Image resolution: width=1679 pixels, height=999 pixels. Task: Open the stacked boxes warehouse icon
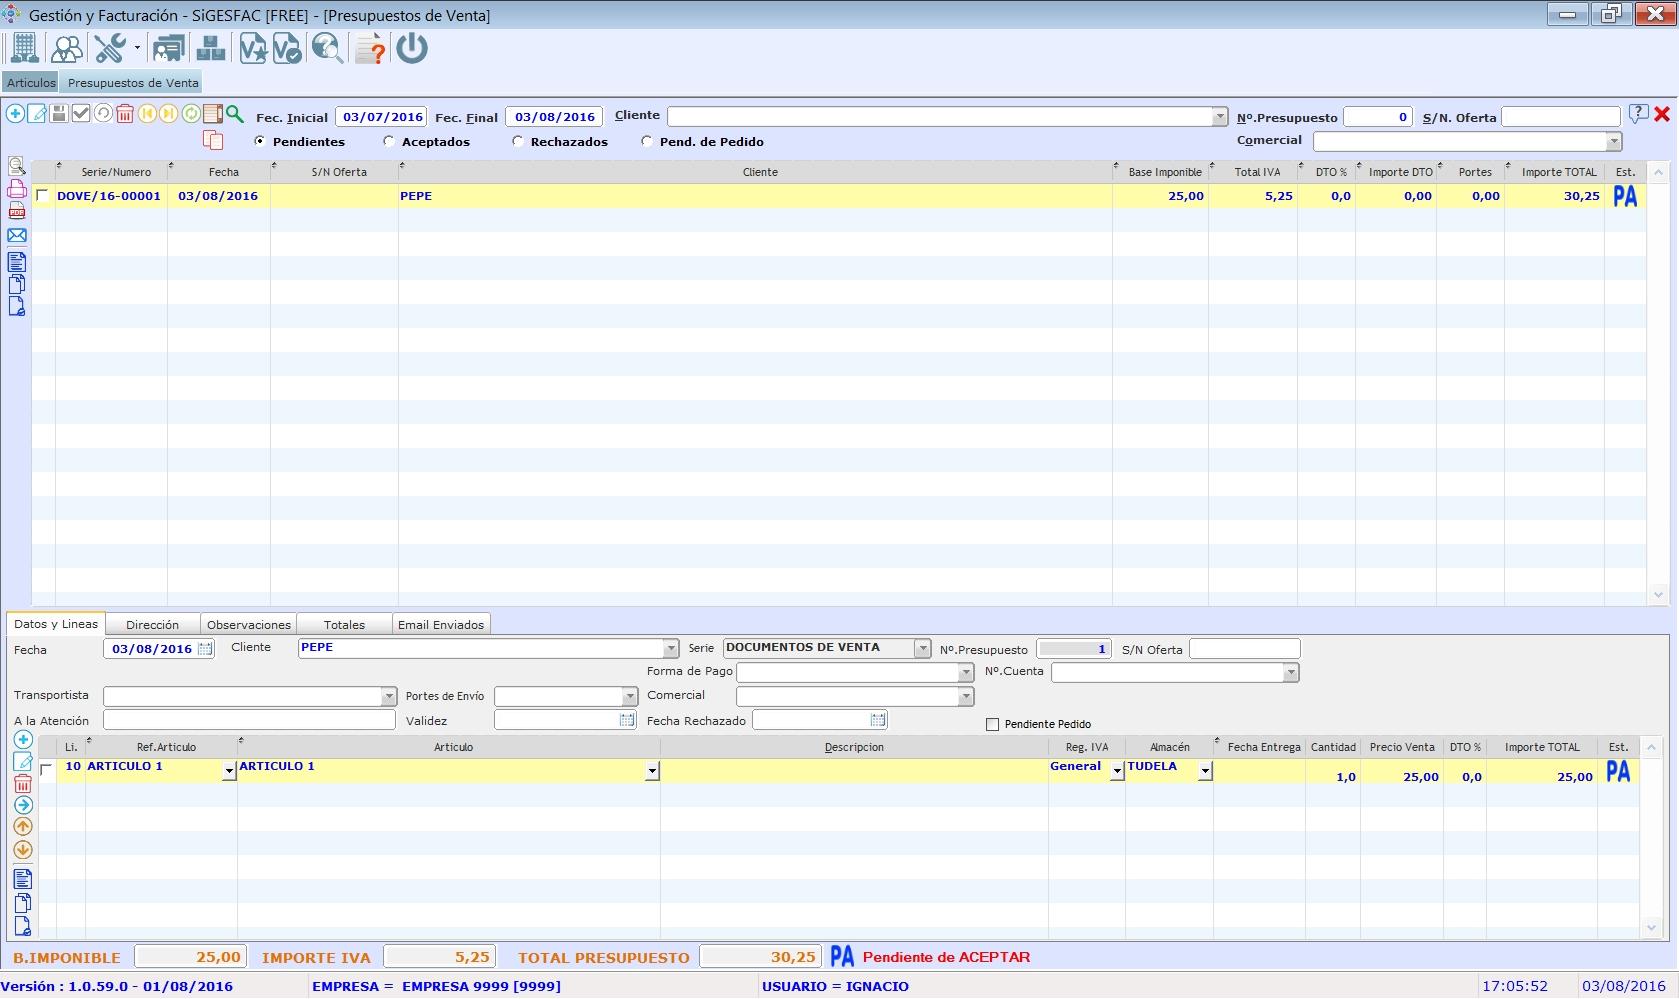pos(210,48)
